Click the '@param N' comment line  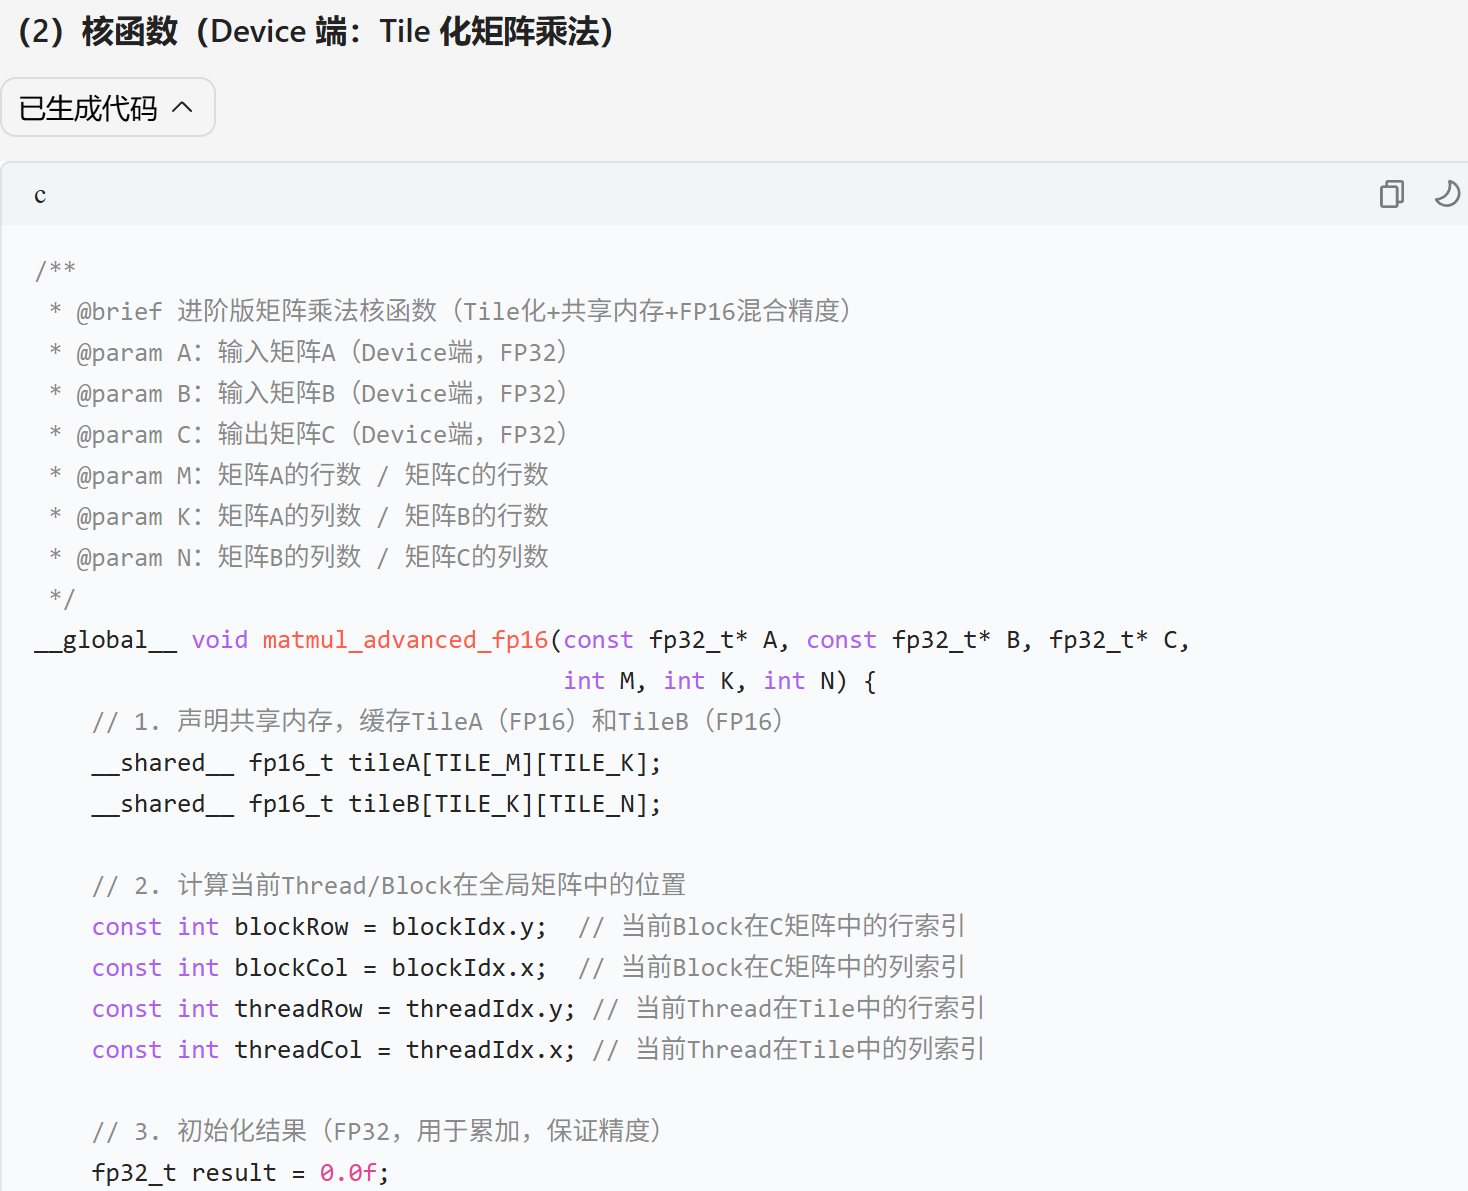click(299, 557)
